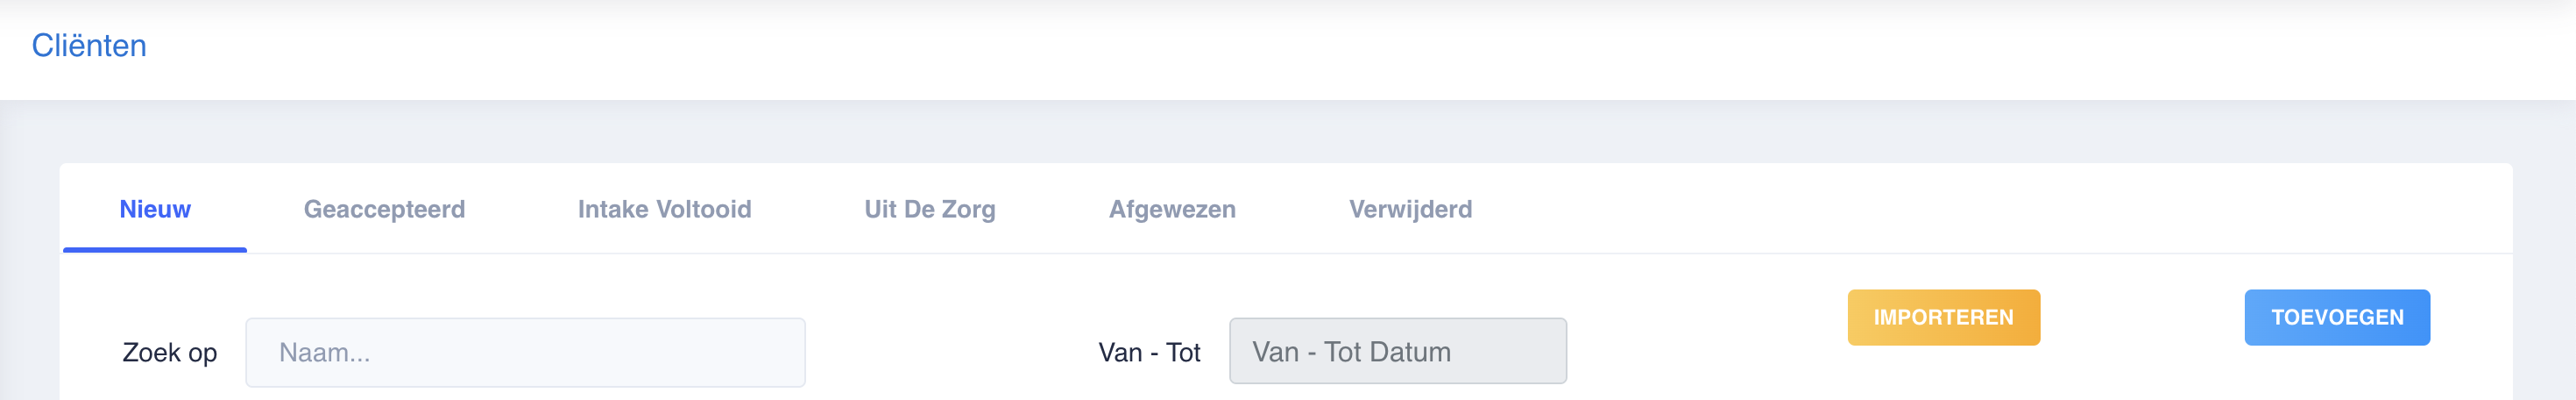
Task: View the Verwijderd clients tab
Action: click(1410, 209)
